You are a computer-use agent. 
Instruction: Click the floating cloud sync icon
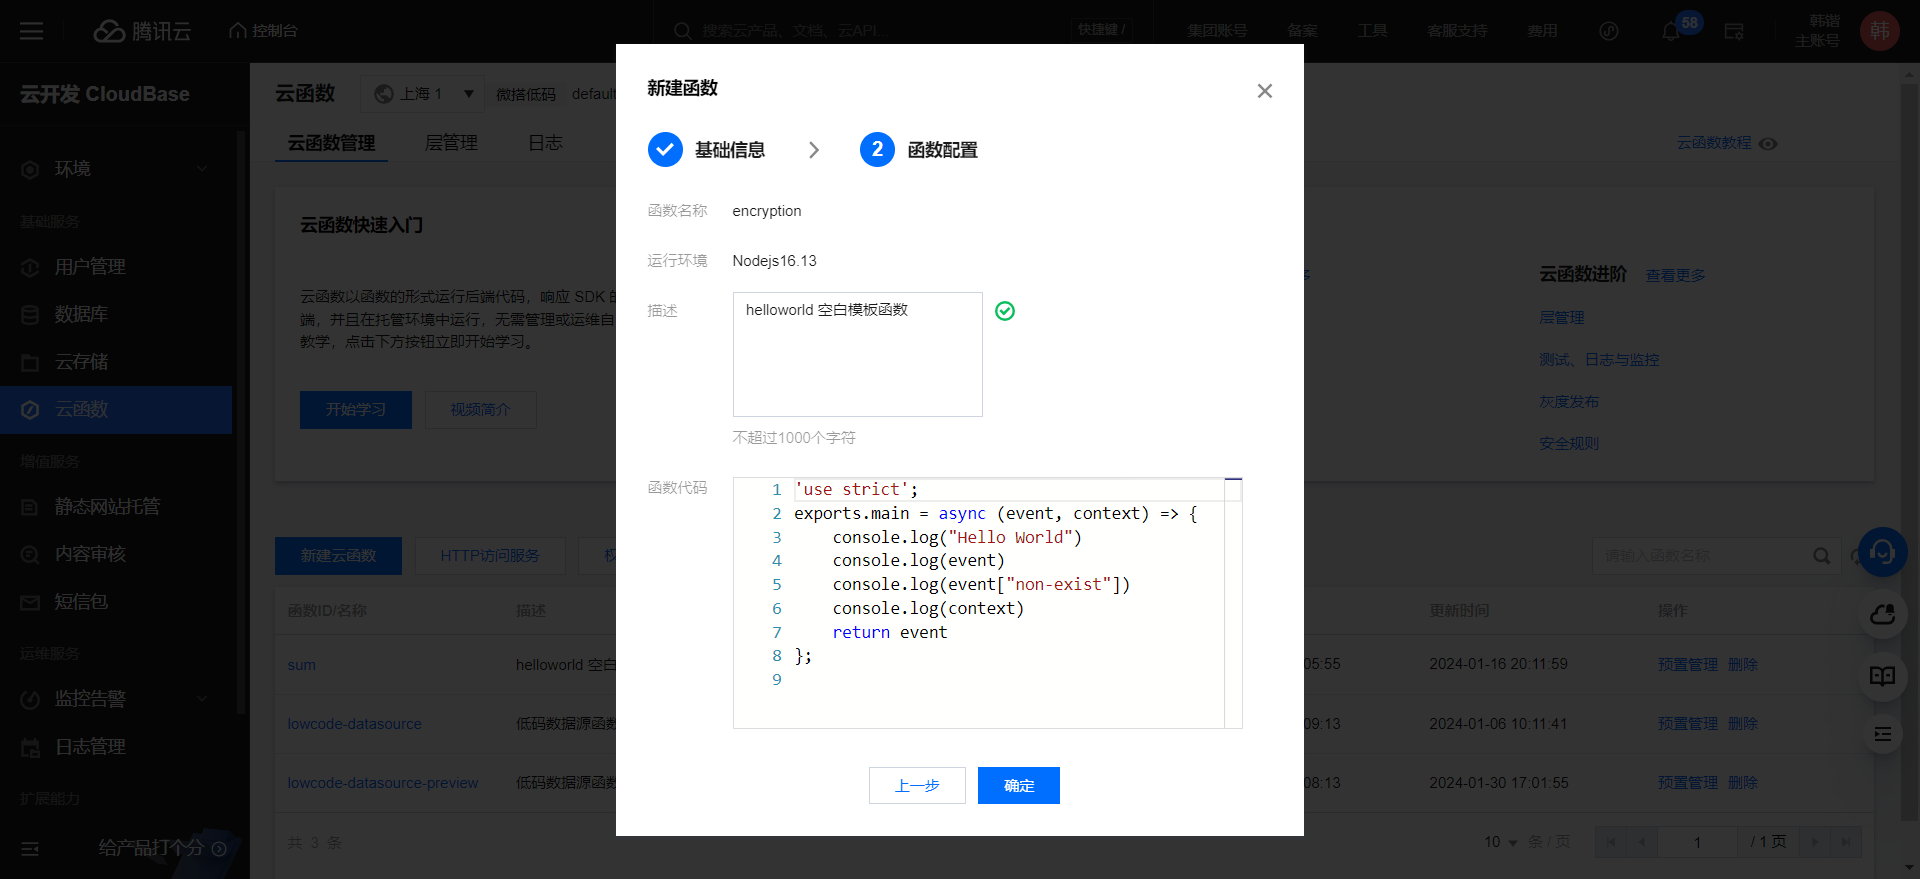click(x=1883, y=615)
